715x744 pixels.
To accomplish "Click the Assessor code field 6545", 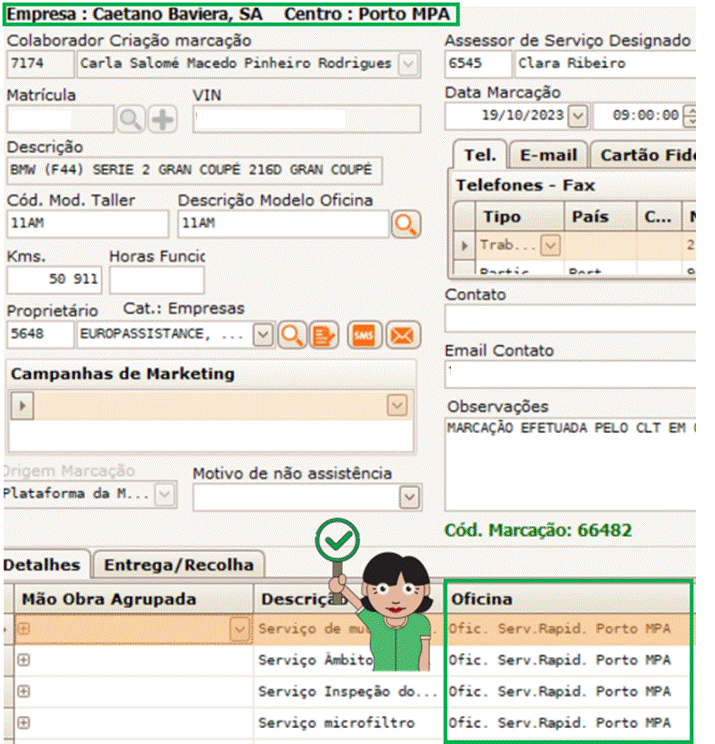I will [x=478, y=64].
